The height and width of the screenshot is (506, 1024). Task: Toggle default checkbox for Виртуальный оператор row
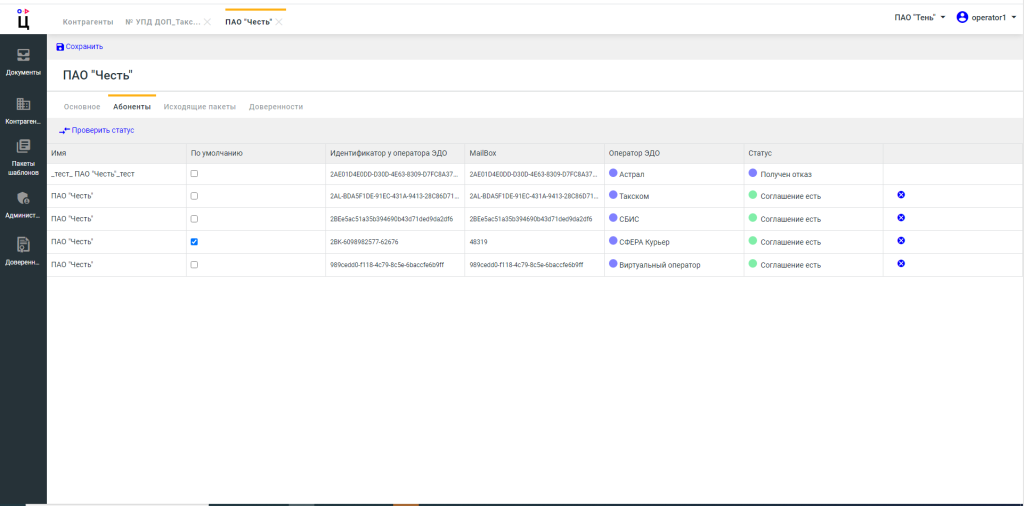tap(194, 264)
